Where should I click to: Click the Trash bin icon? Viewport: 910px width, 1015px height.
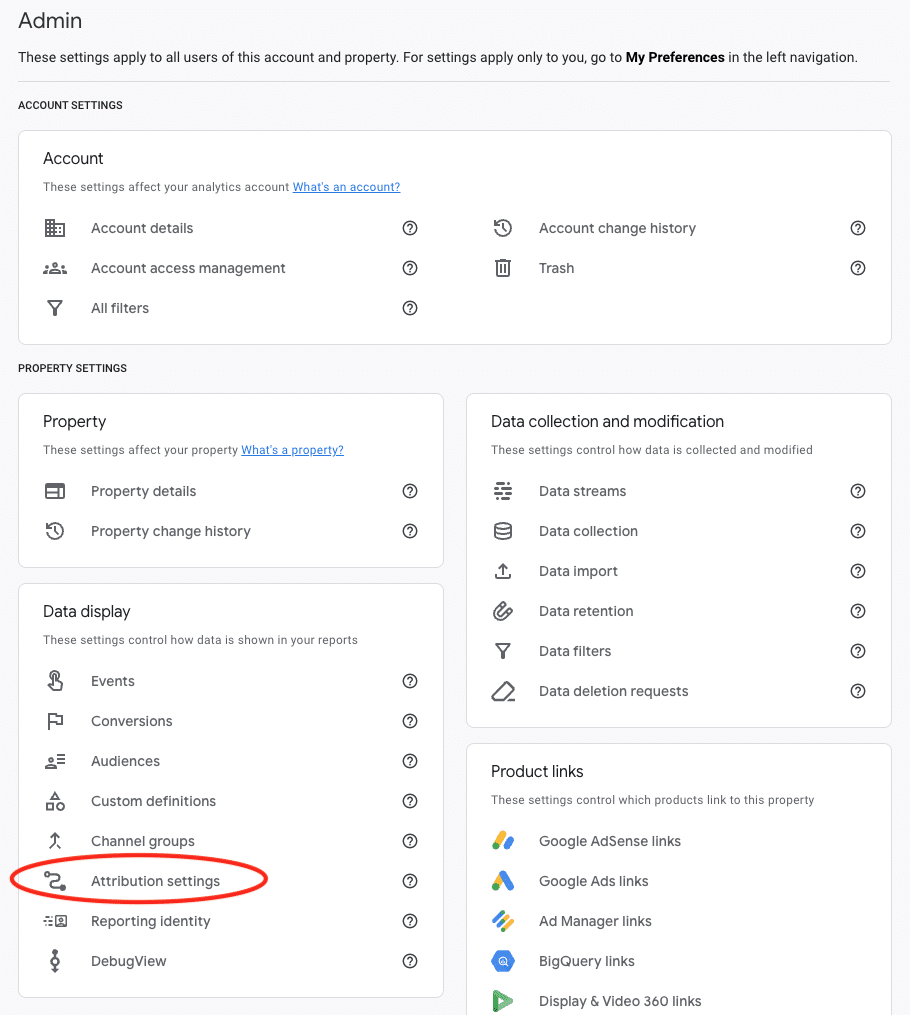point(503,268)
